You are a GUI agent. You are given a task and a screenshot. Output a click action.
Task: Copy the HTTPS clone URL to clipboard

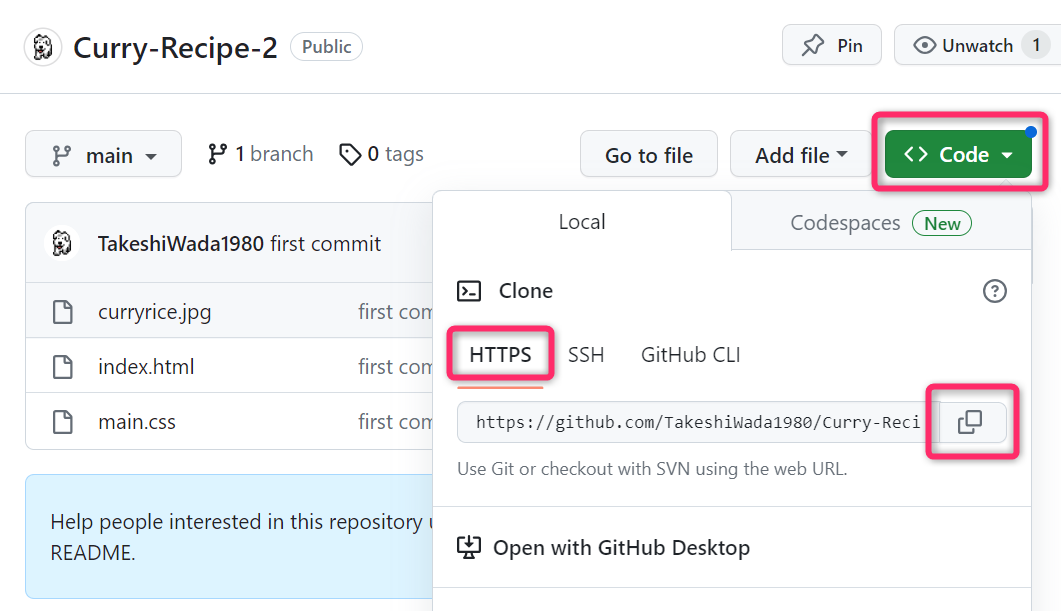click(969, 422)
